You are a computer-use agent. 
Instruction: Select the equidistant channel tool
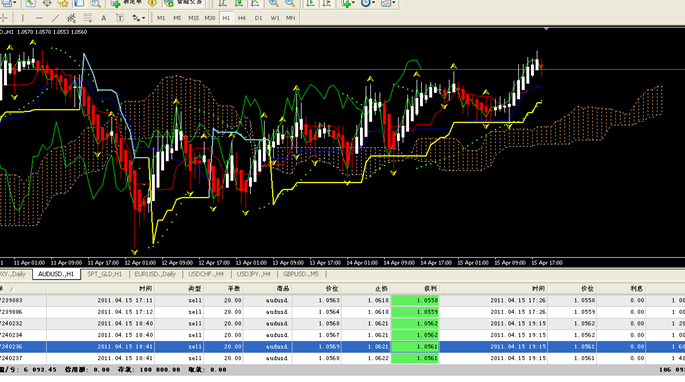pyautogui.click(x=71, y=18)
